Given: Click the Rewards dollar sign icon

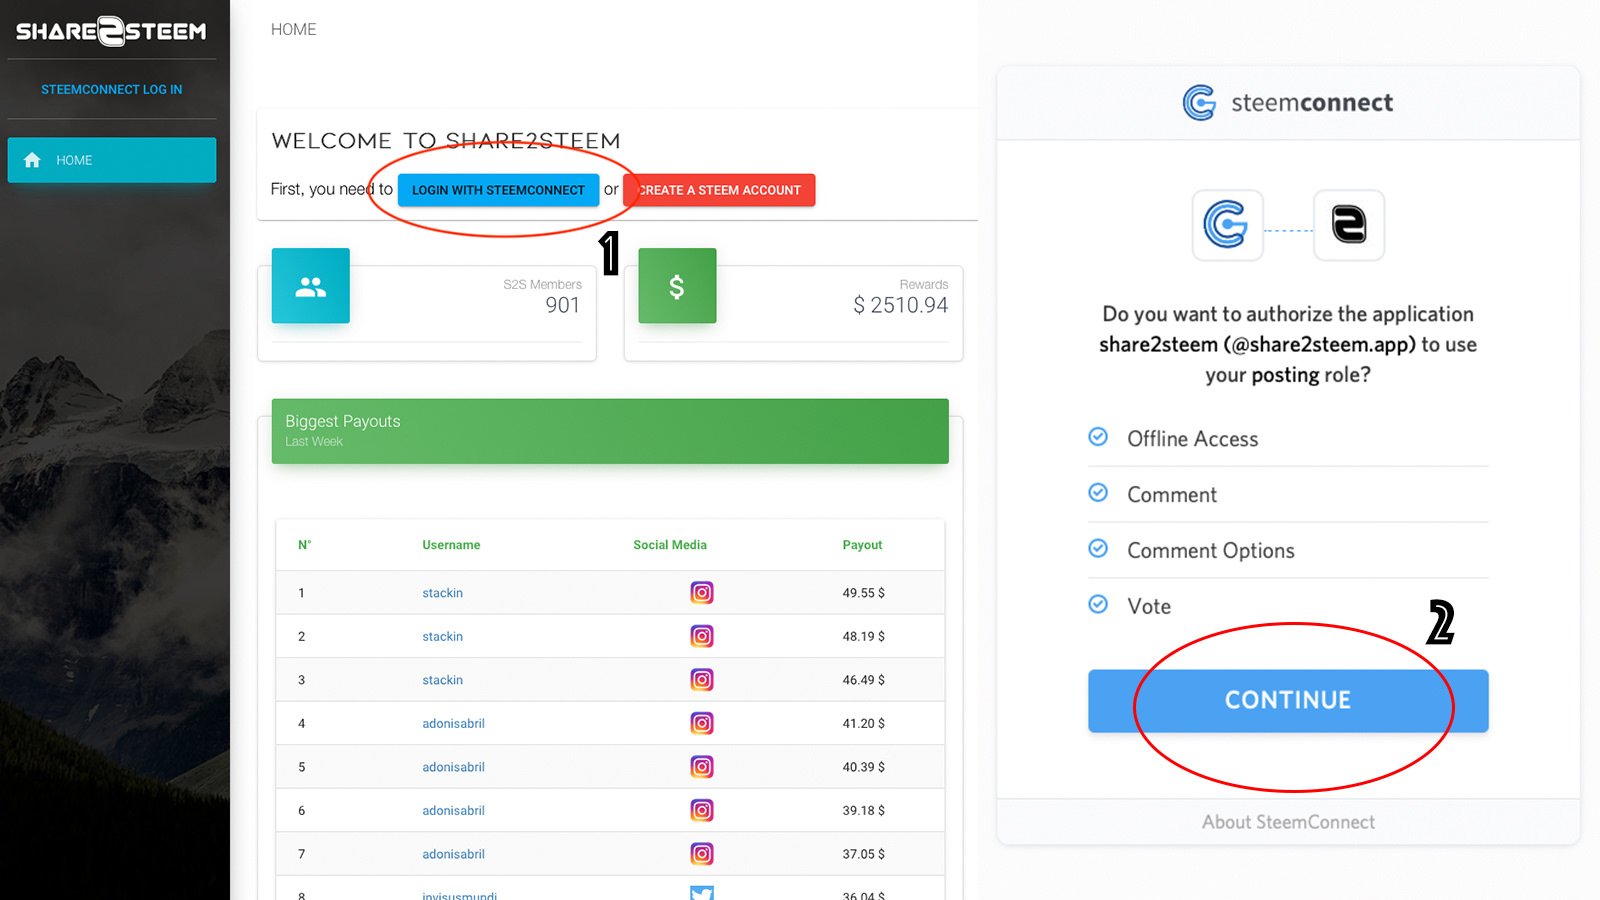Looking at the screenshot, I should 677,286.
